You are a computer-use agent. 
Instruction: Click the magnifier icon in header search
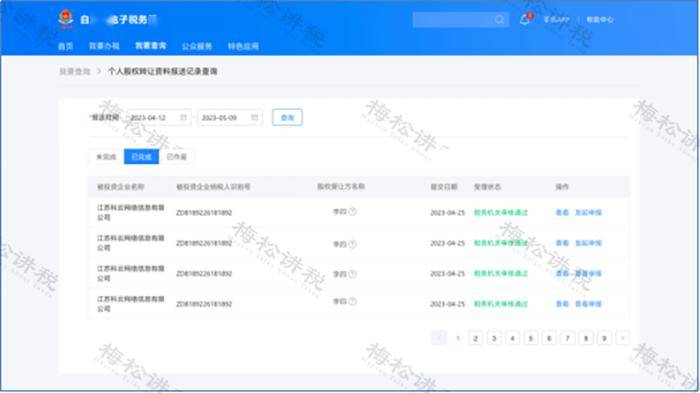click(499, 20)
